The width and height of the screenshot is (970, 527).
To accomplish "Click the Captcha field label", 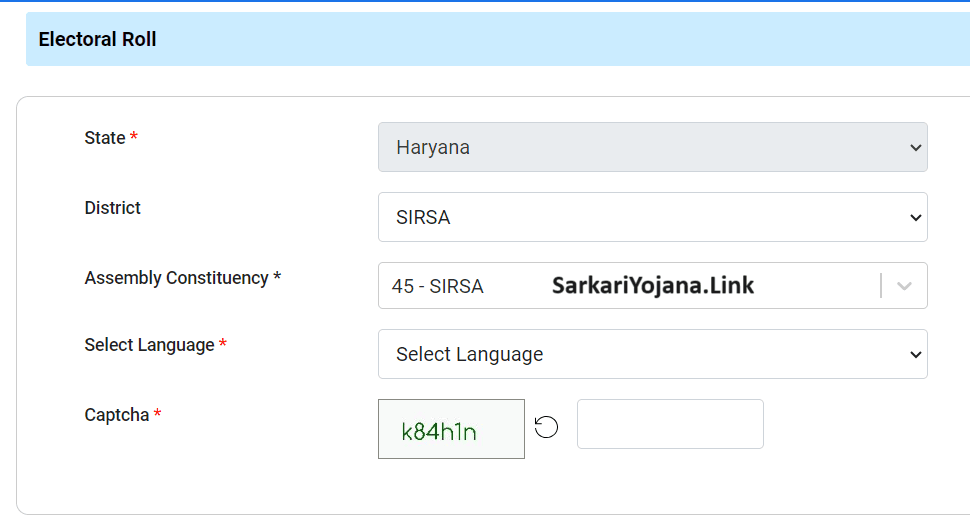I will coord(117,415).
